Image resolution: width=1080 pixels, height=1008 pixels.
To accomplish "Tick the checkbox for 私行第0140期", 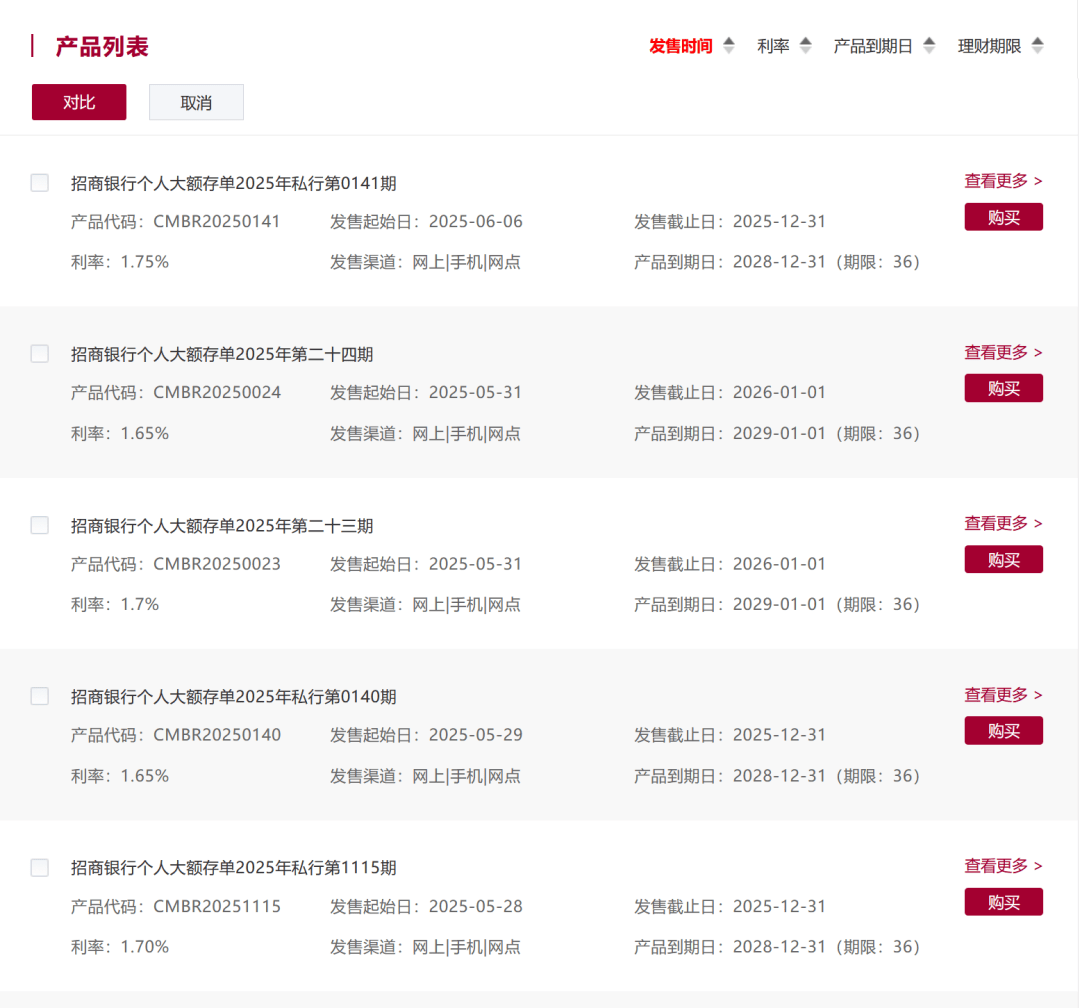I will 40,696.
